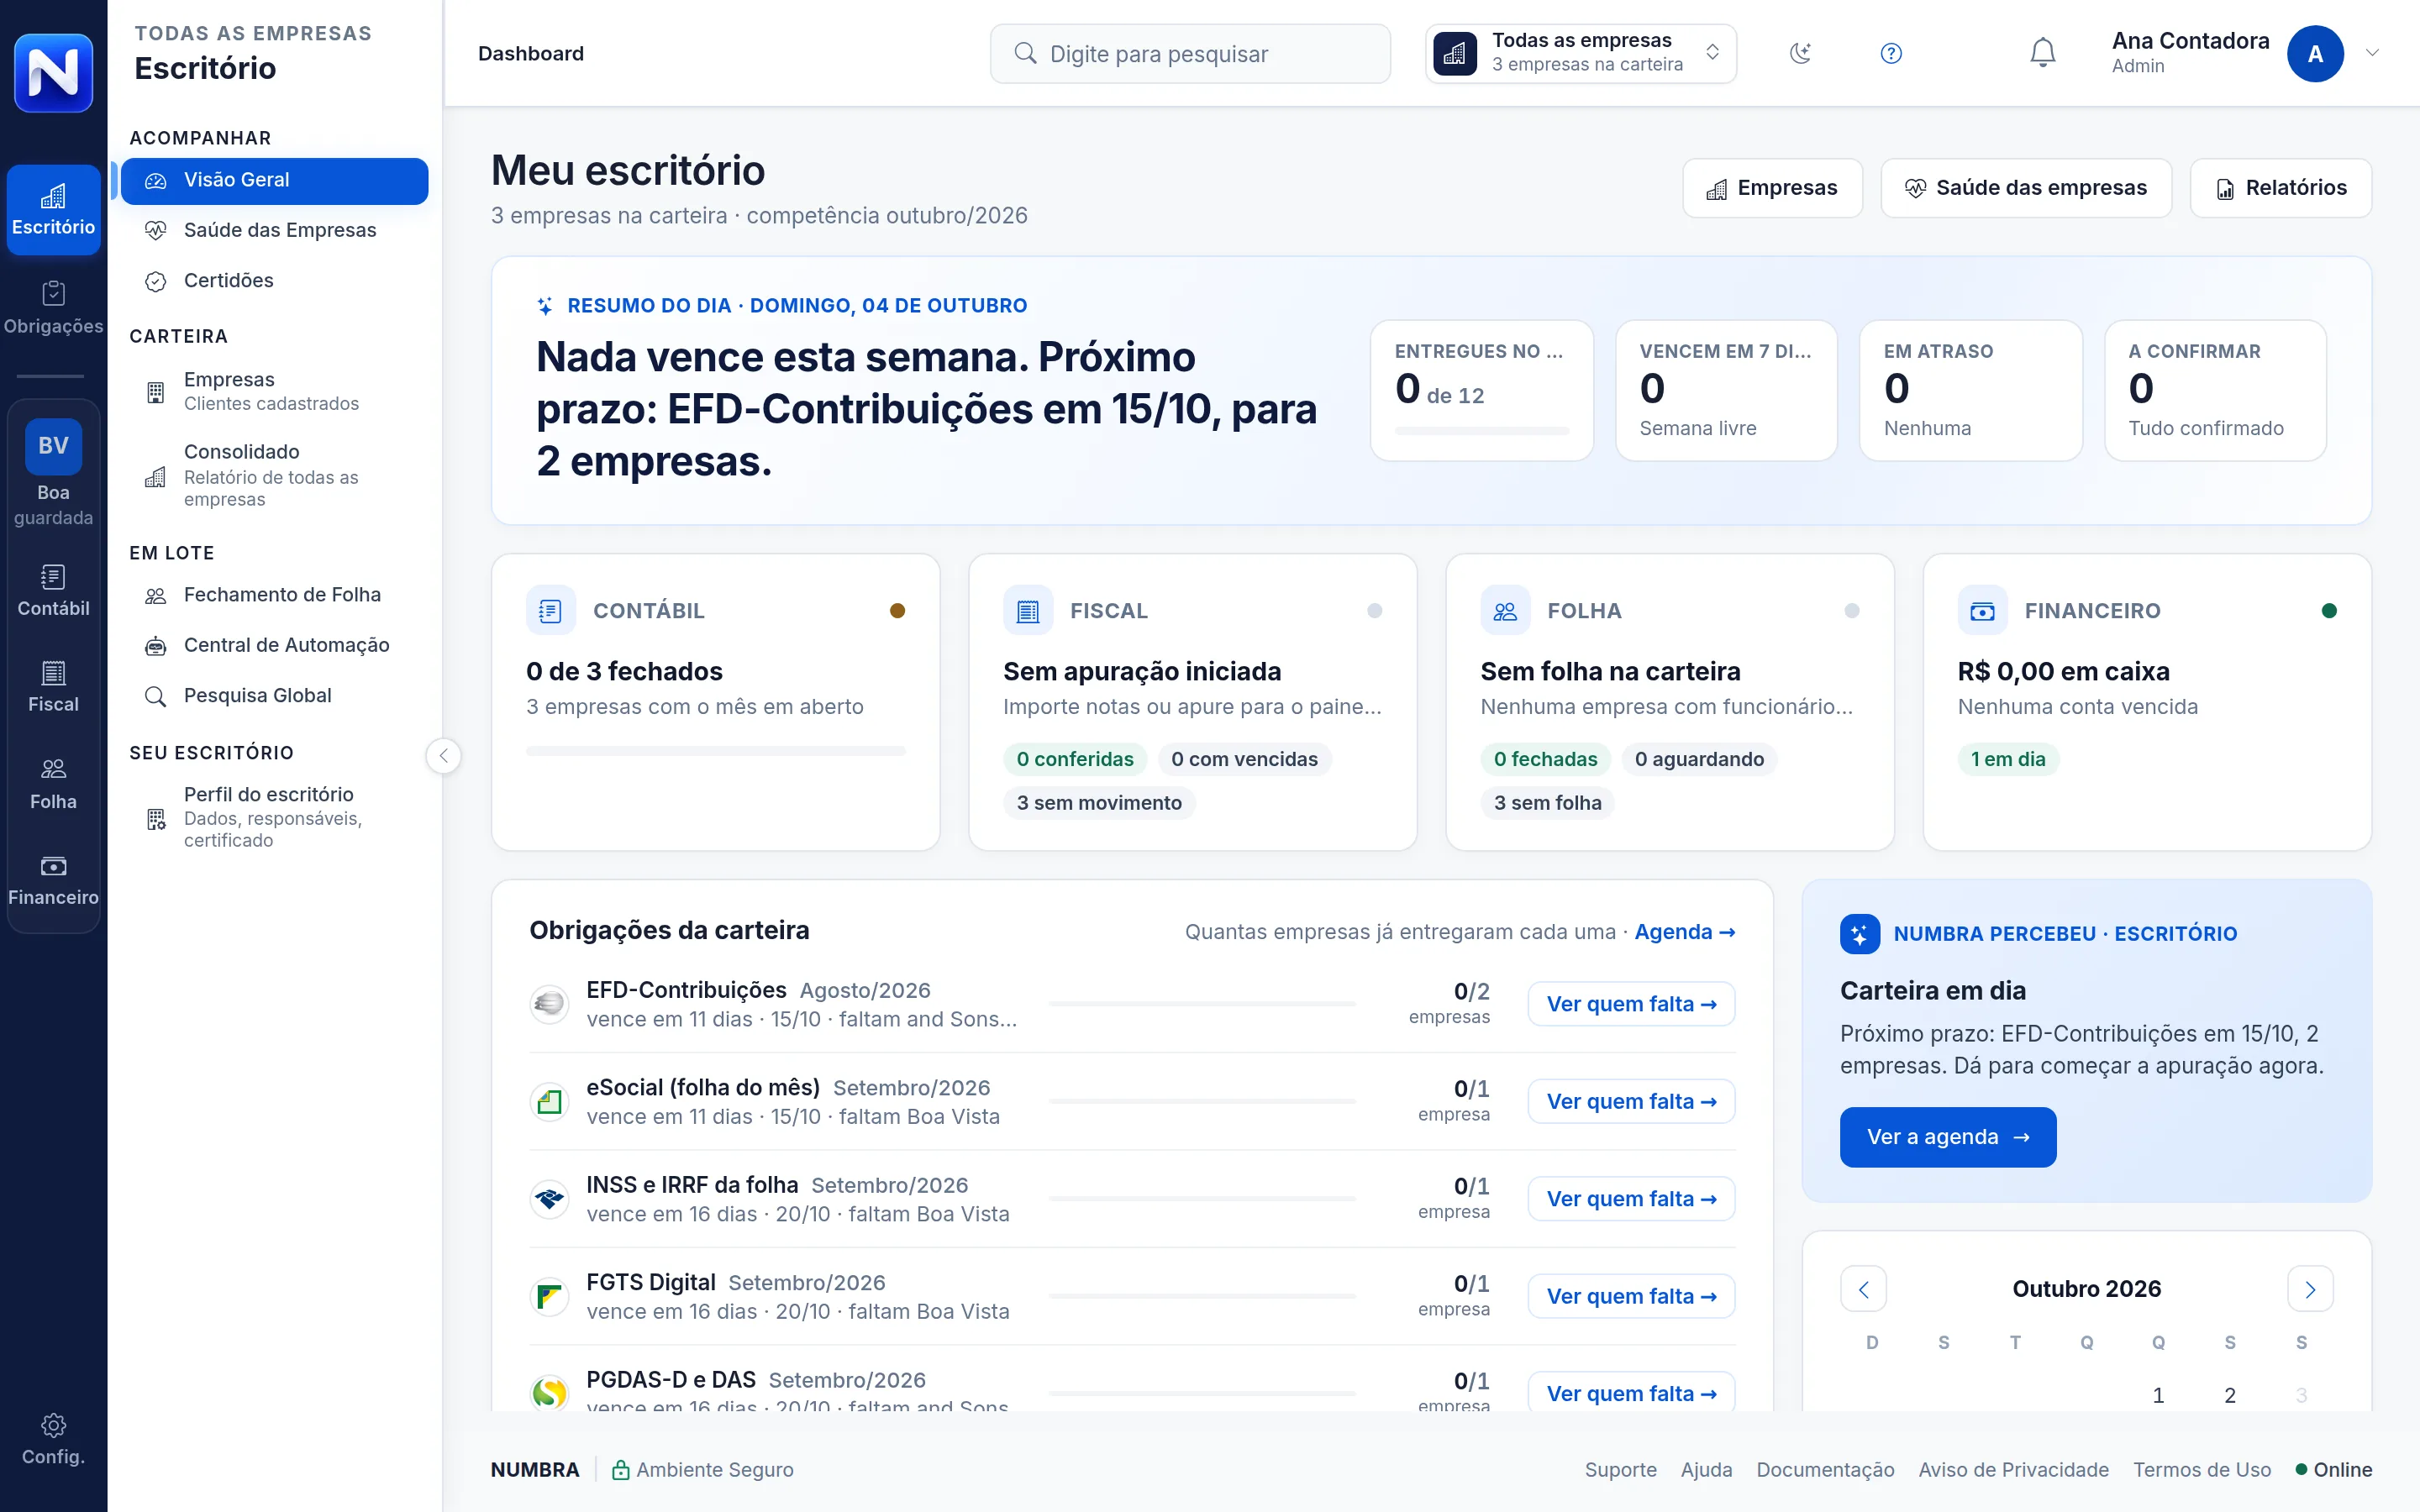Open the Suporte footer link
2420x1512 pixels.
point(1620,1470)
